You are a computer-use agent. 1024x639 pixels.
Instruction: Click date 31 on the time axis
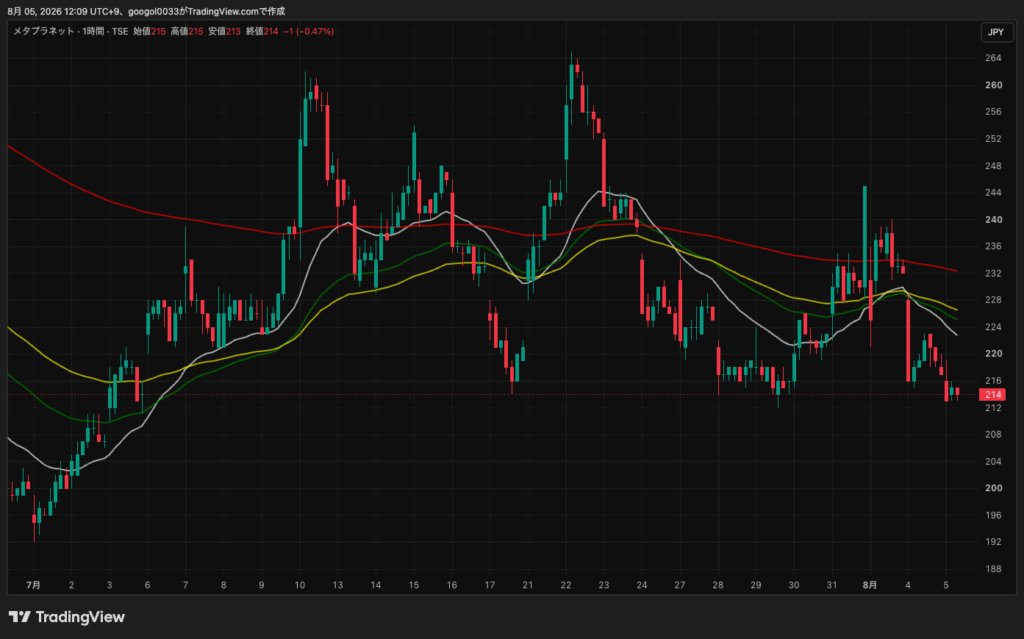point(831,585)
